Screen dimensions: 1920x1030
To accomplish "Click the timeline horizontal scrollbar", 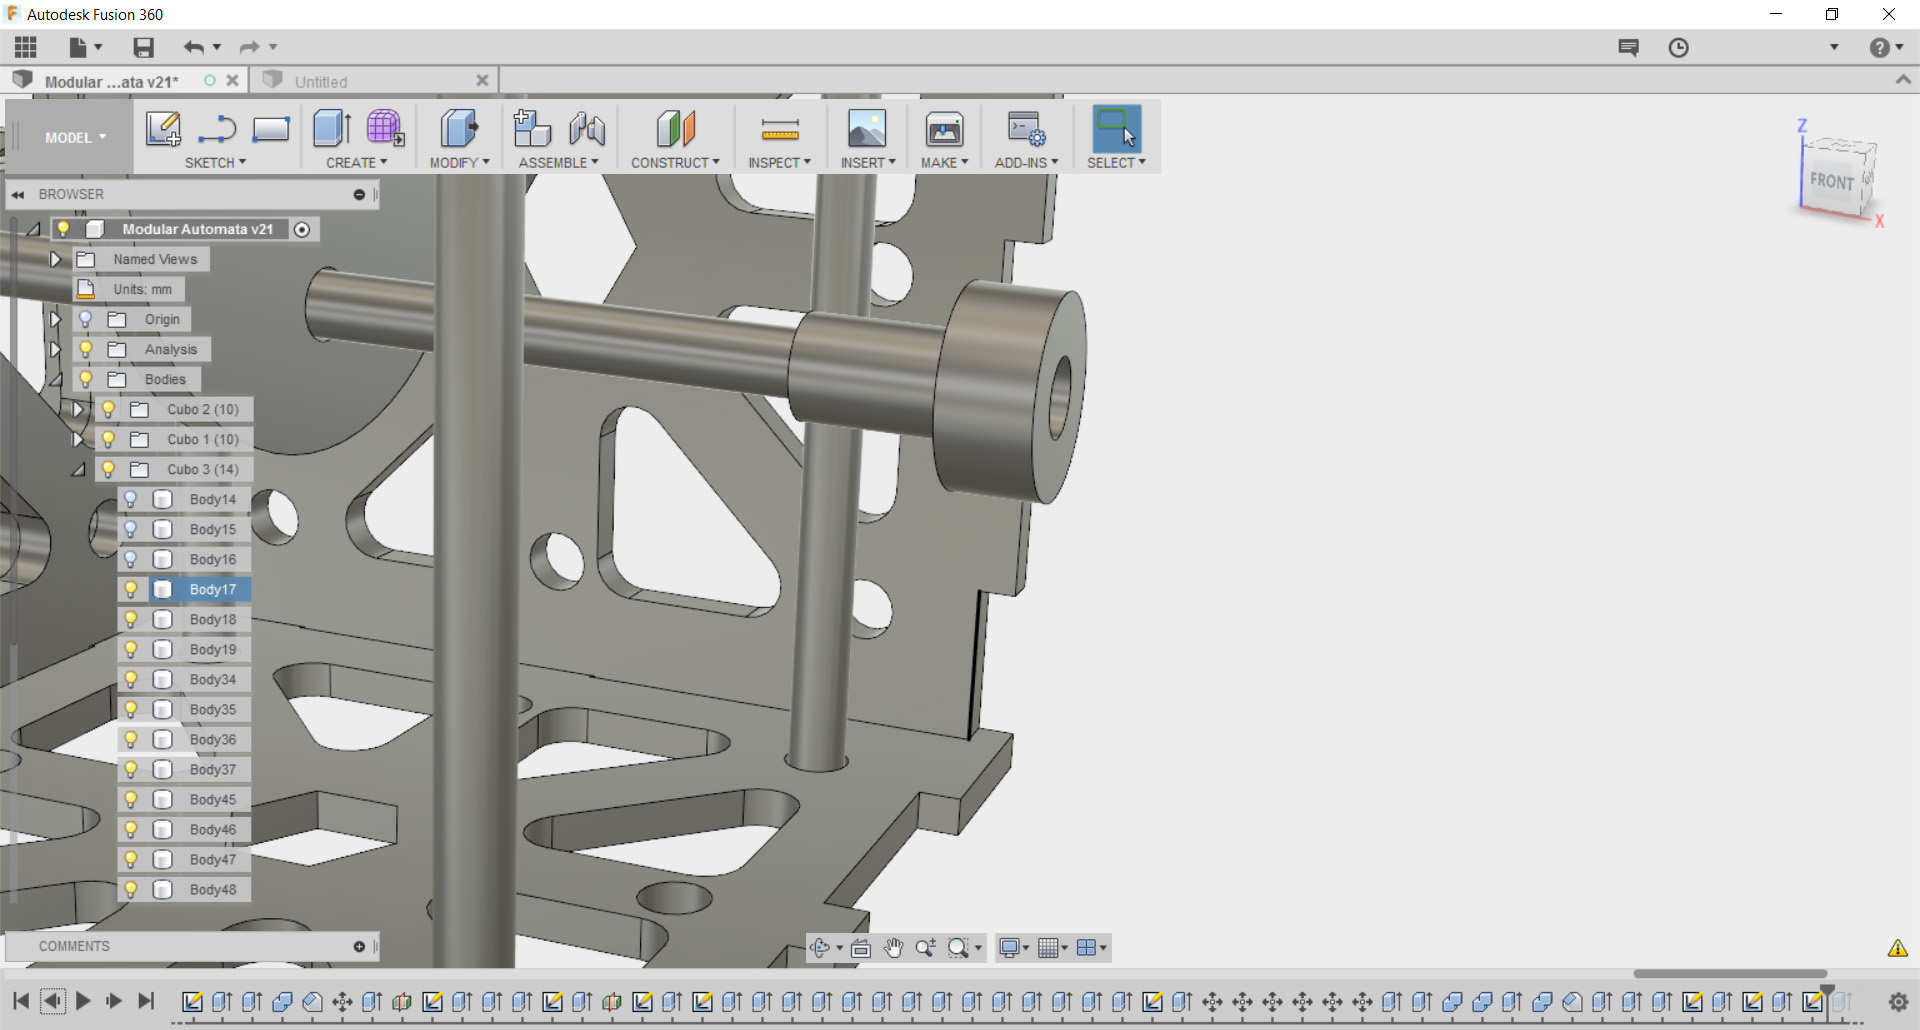I will [x=1730, y=974].
